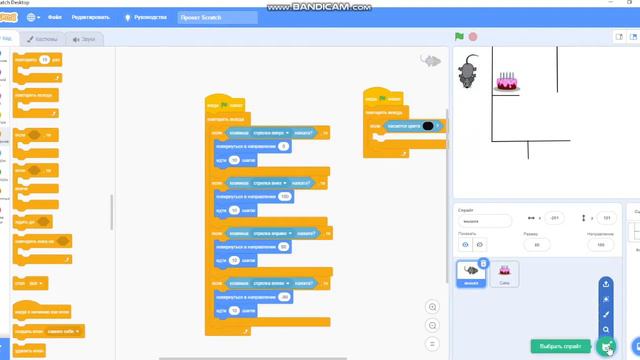Click the green flag to run

point(459,37)
